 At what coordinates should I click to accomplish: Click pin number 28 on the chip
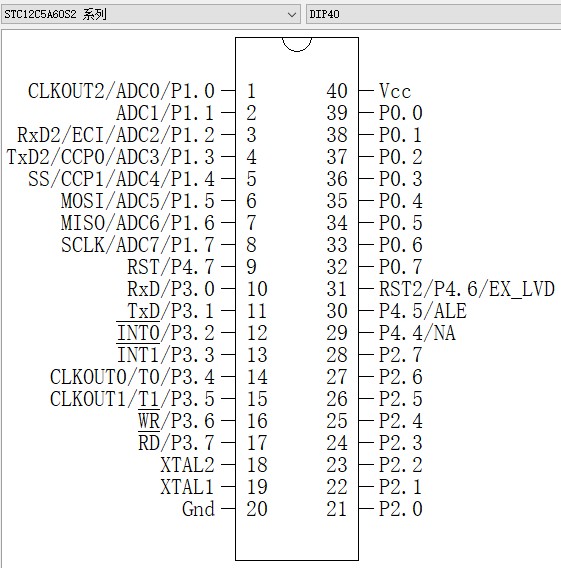(337, 355)
